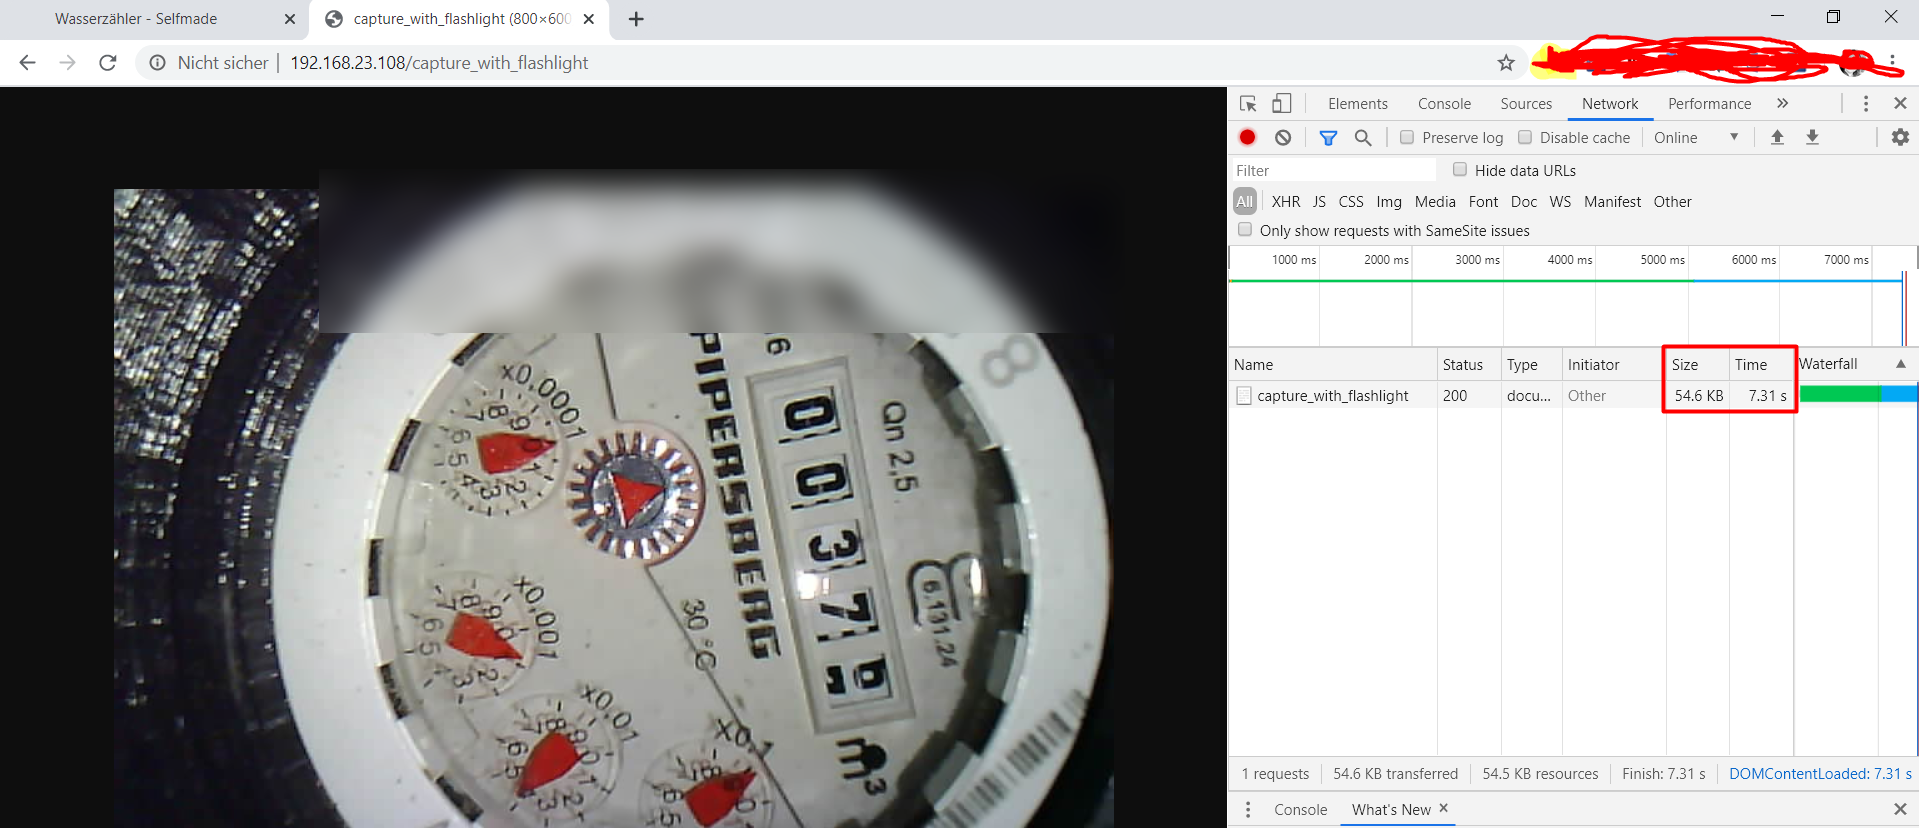Export HAR file with download icon
This screenshot has height=828, width=1919.
1812,137
